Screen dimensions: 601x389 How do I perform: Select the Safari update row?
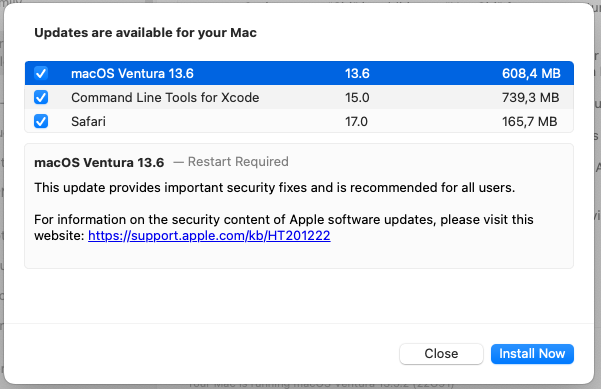tap(299, 121)
